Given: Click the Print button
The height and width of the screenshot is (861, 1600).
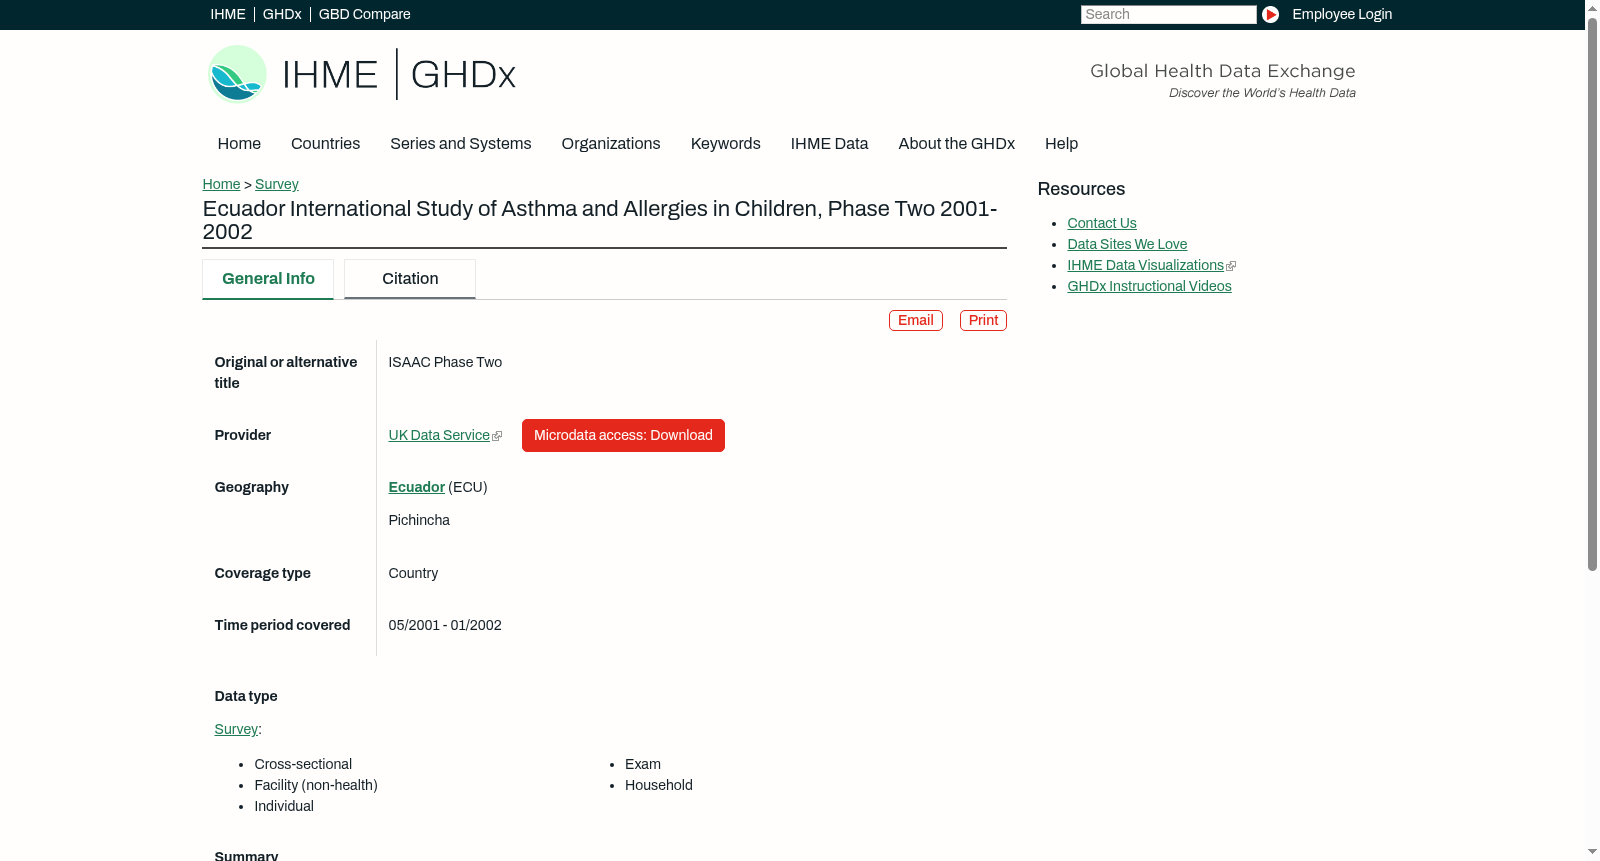Looking at the screenshot, I should (983, 320).
